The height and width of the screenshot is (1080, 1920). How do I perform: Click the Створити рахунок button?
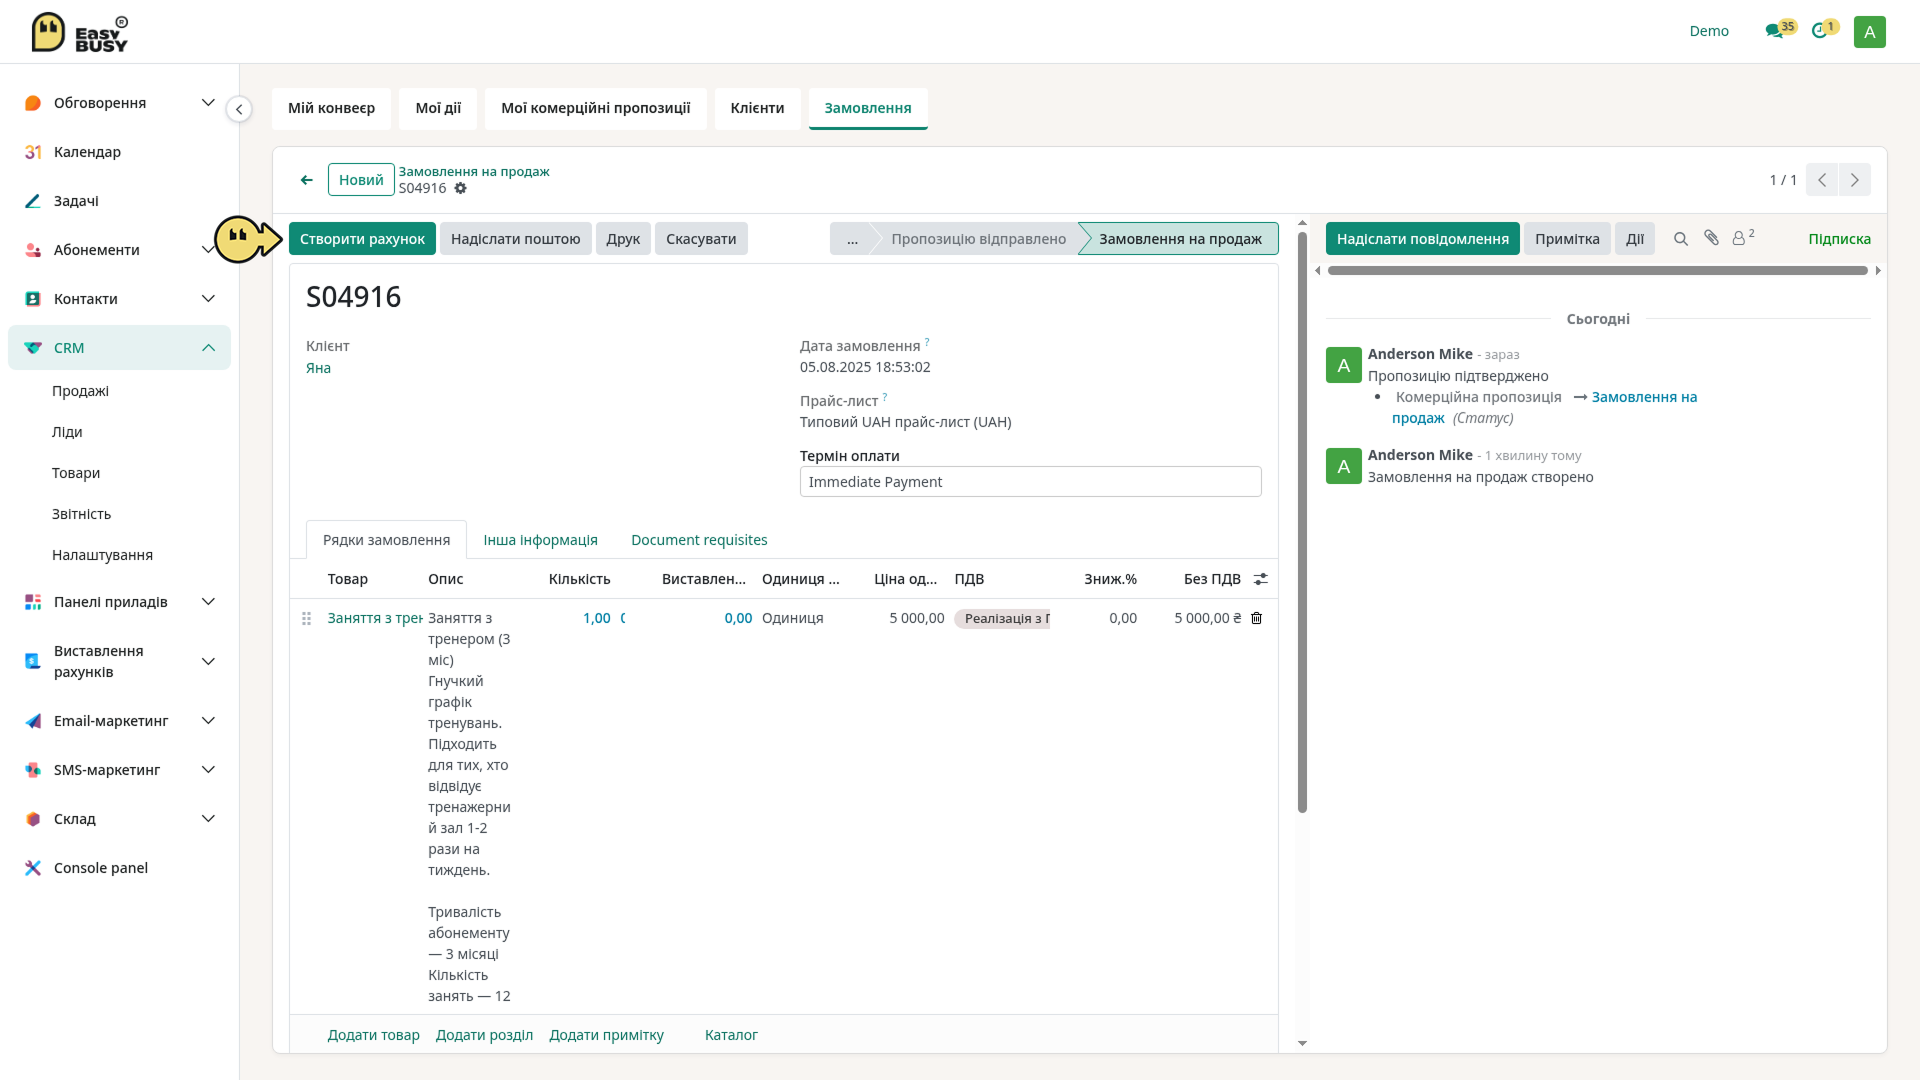(x=362, y=239)
